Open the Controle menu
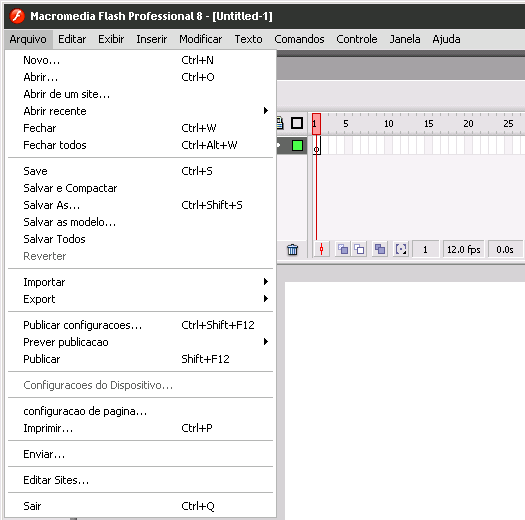The height and width of the screenshot is (520, 525). click(357, 39)
